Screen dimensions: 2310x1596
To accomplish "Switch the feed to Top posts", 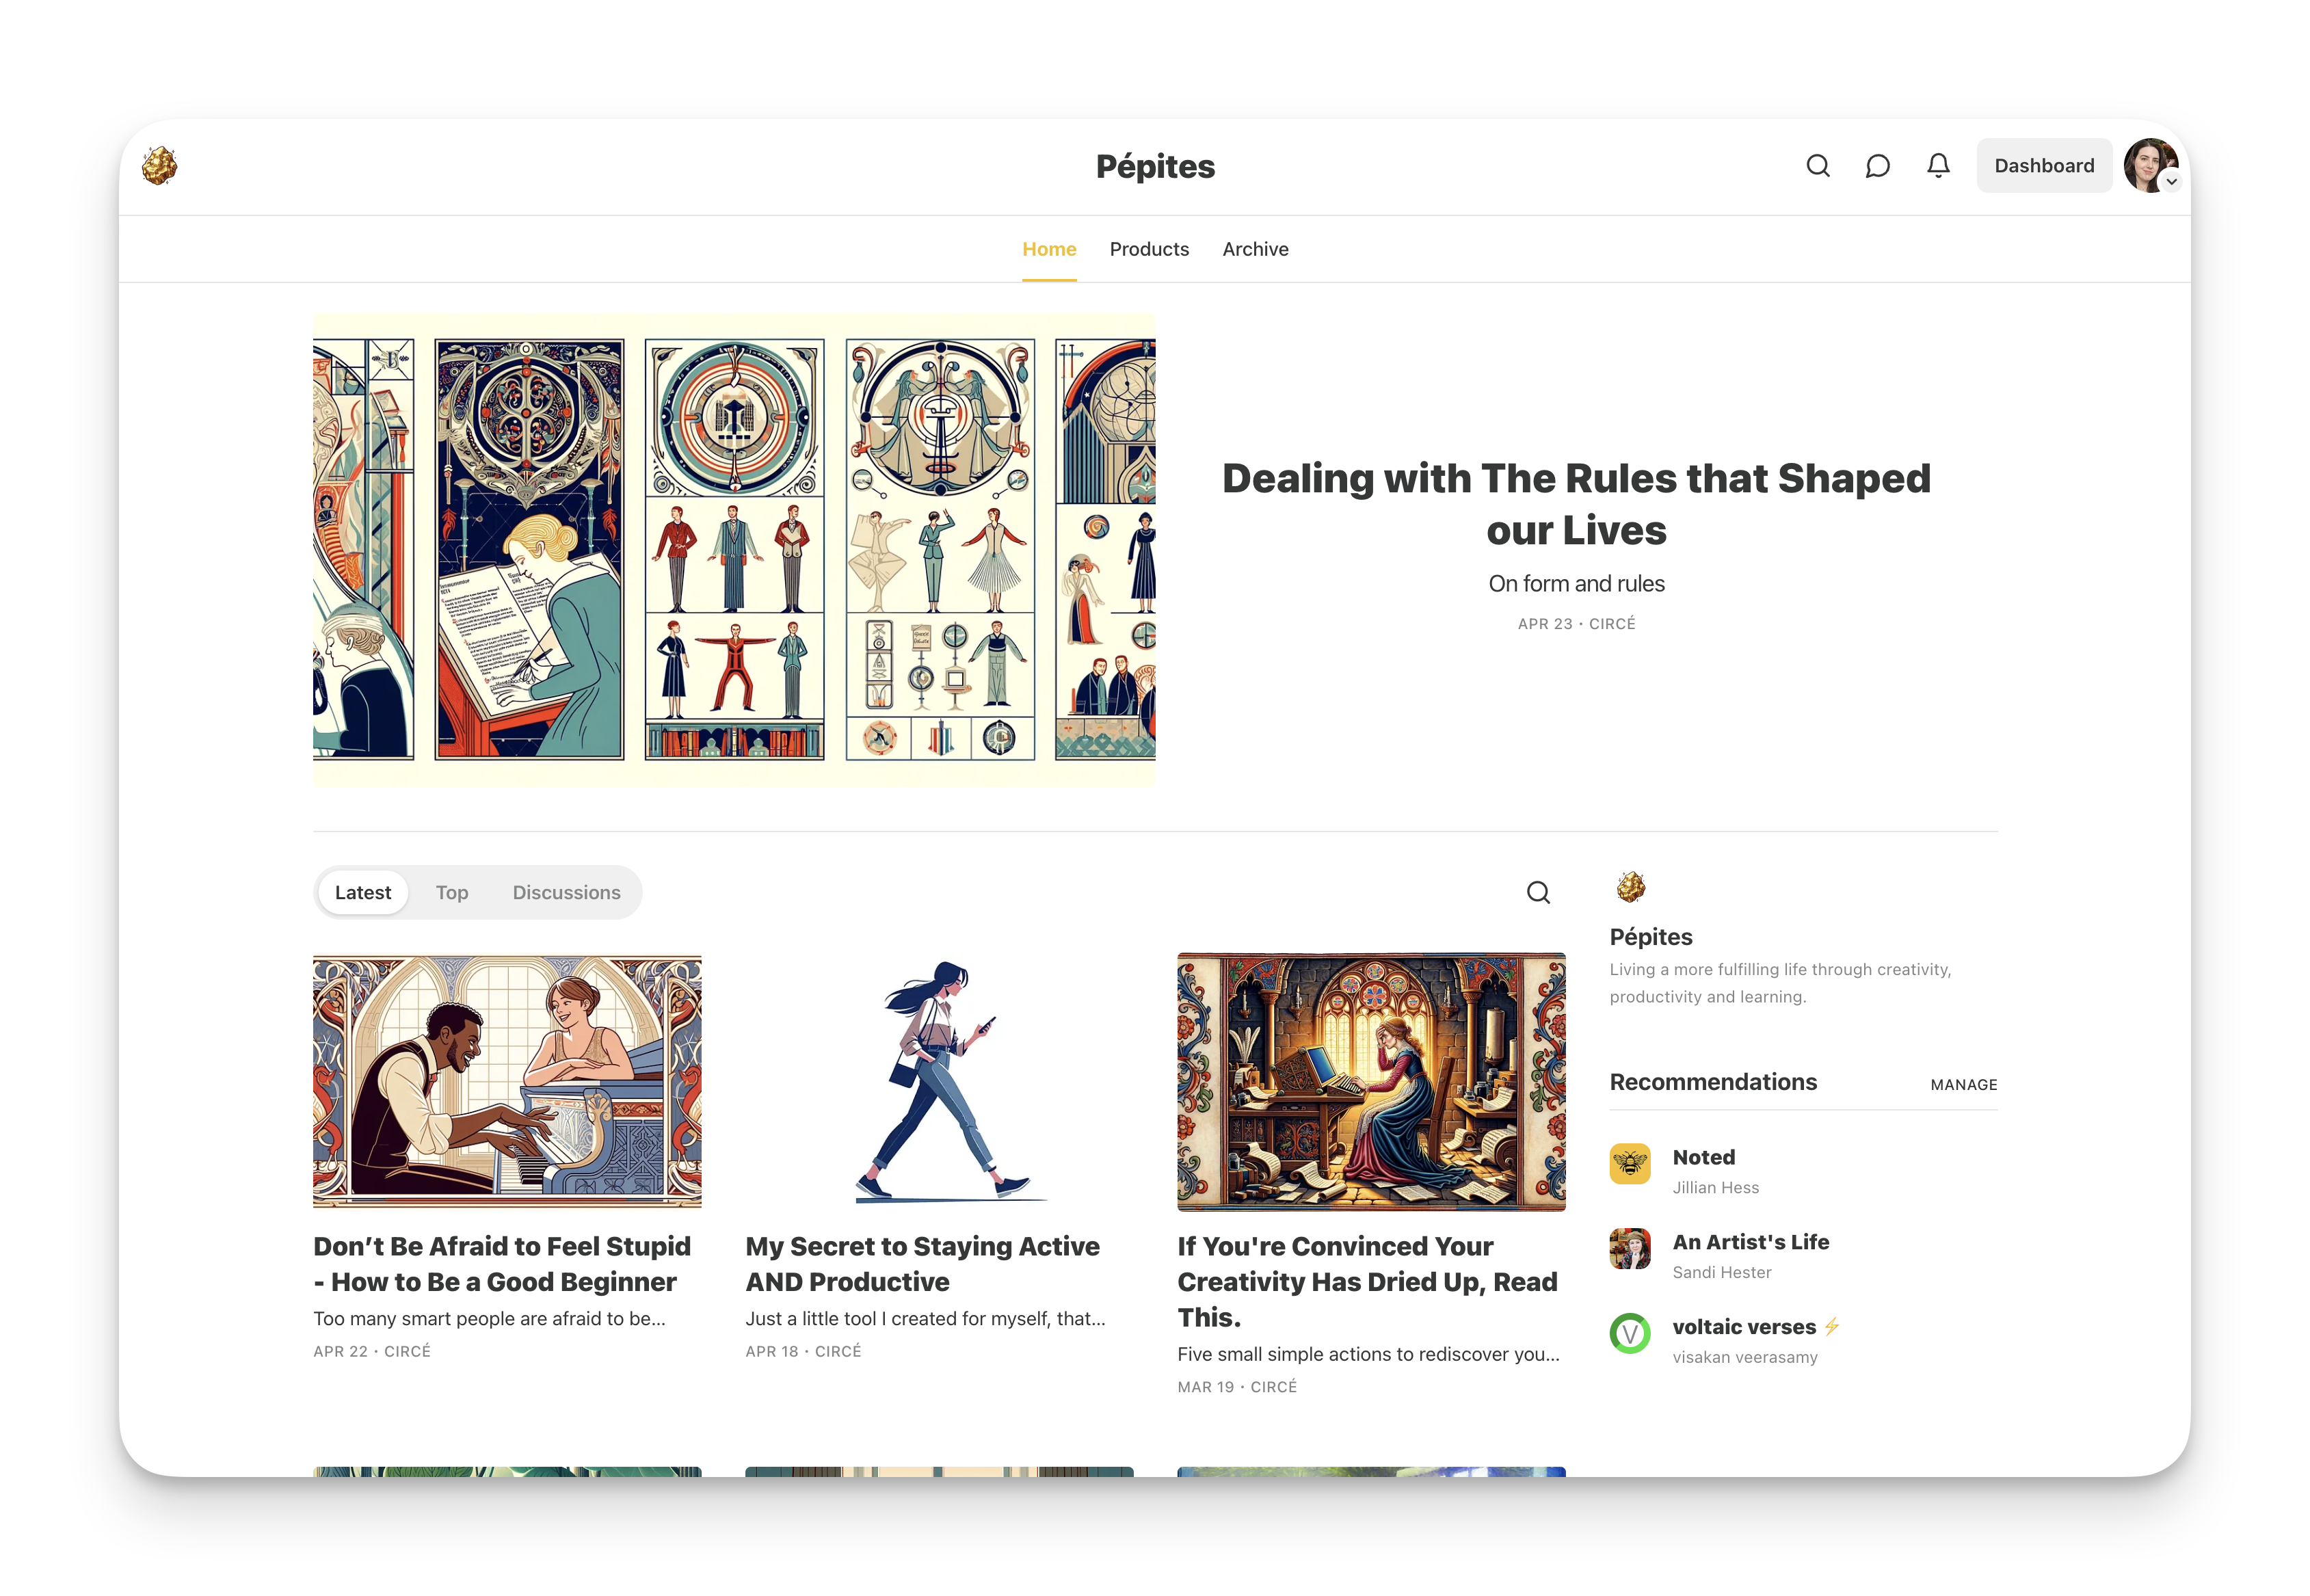I will [x=452, y=892].
